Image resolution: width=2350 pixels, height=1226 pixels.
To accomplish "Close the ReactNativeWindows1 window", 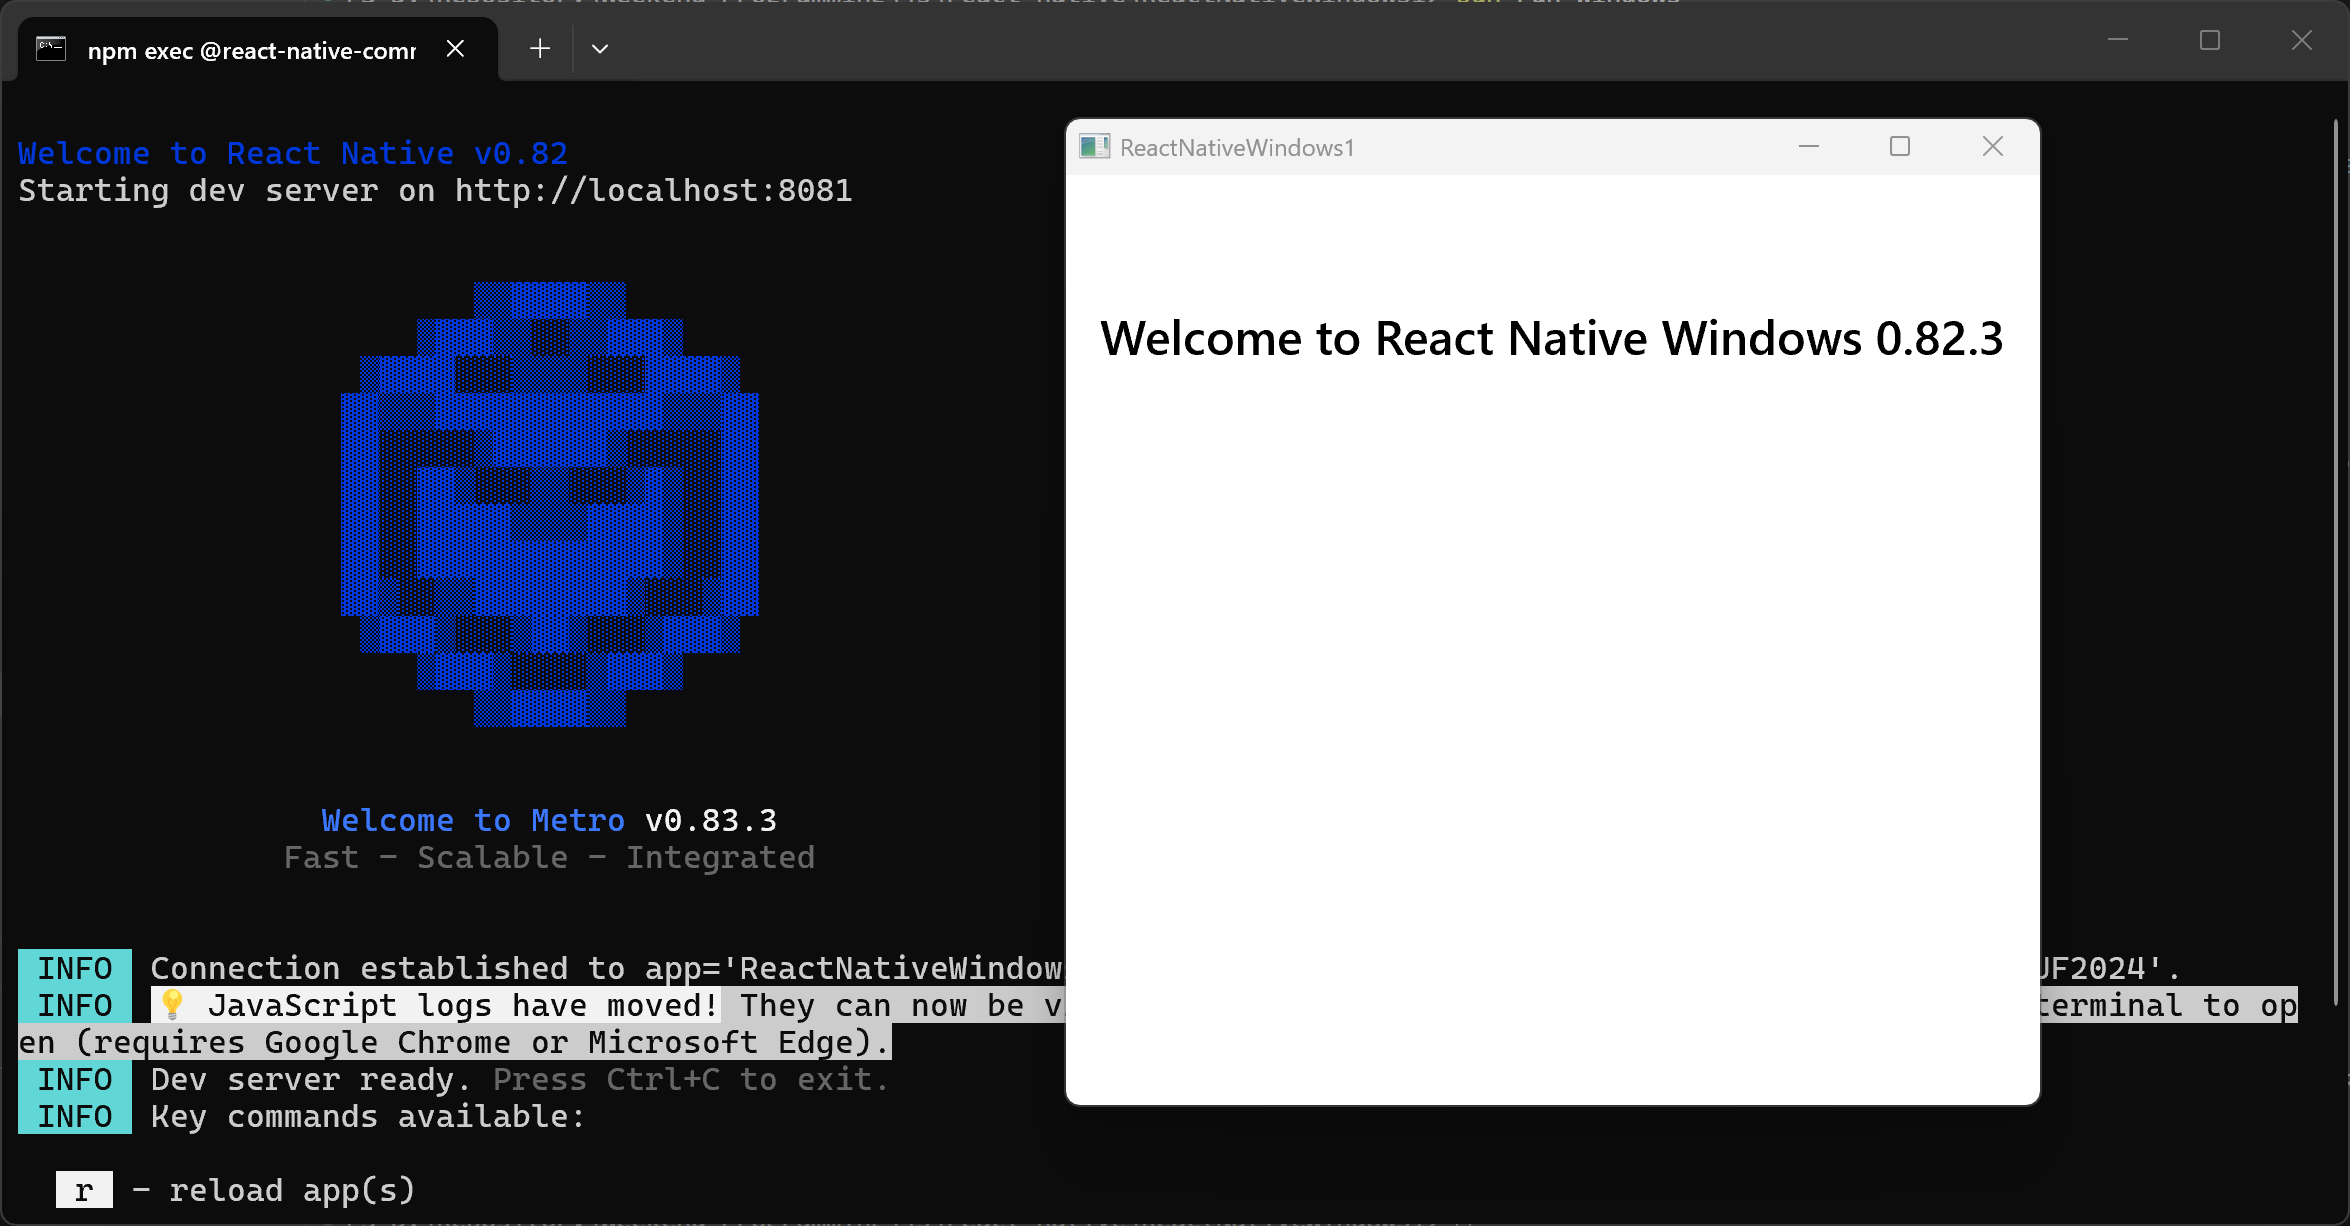I will click(1991, 146).
